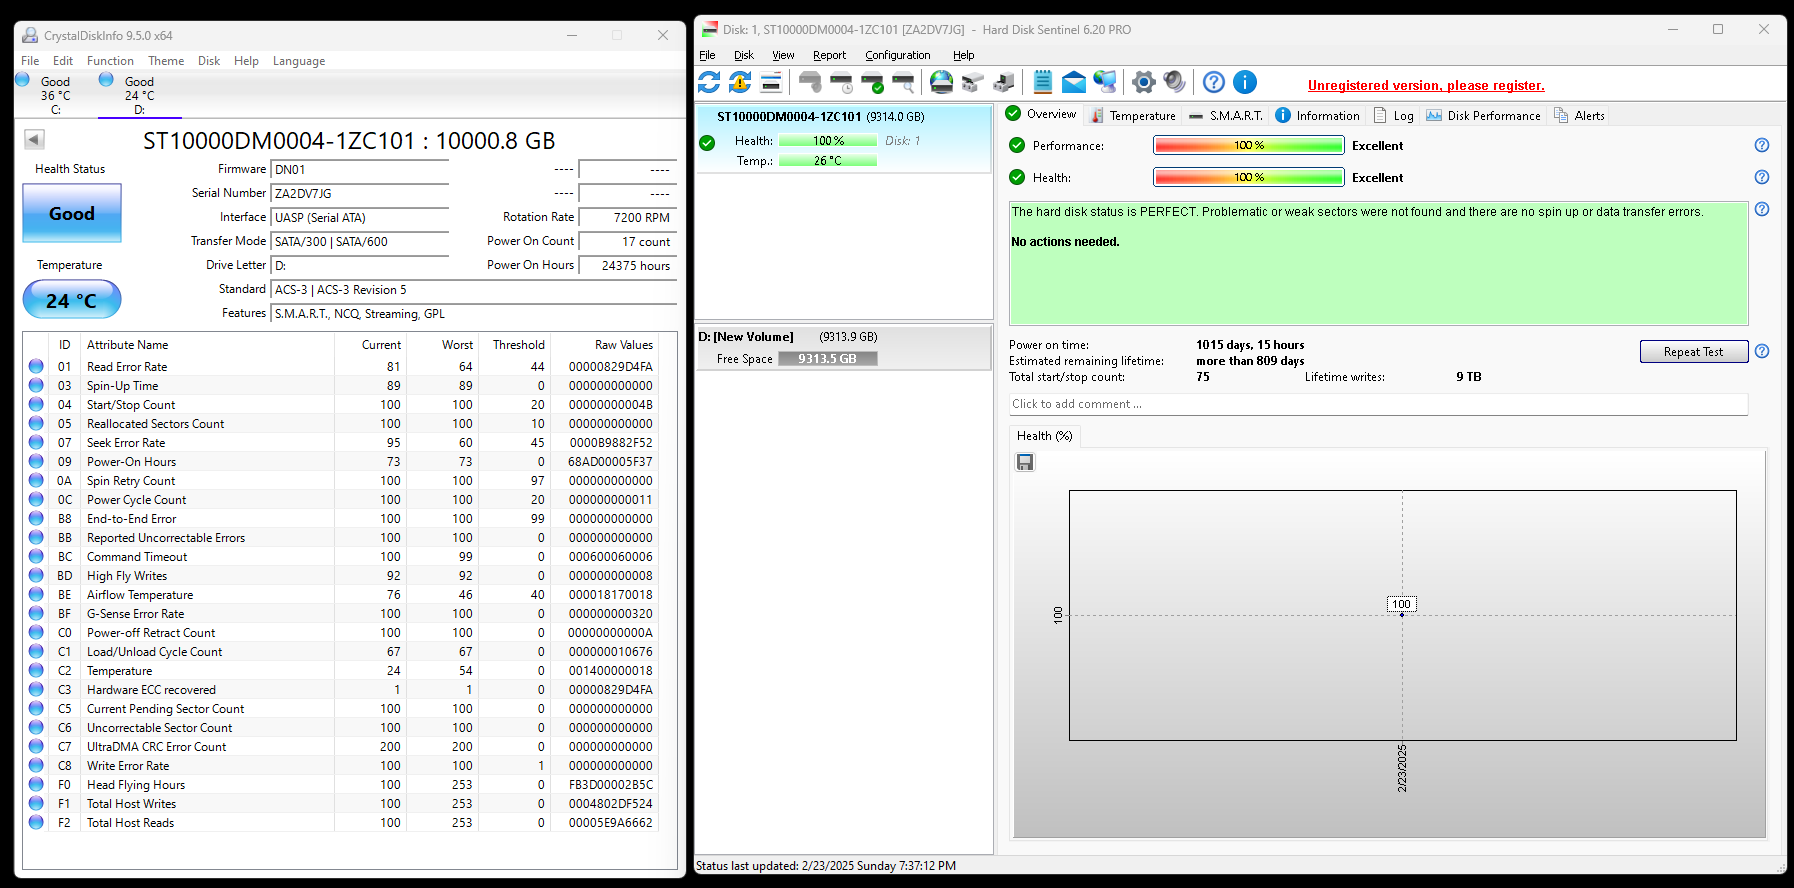
Task: Open the Configuration menu in Hard Disk Sentinel
Action: (x=898, y=56)
